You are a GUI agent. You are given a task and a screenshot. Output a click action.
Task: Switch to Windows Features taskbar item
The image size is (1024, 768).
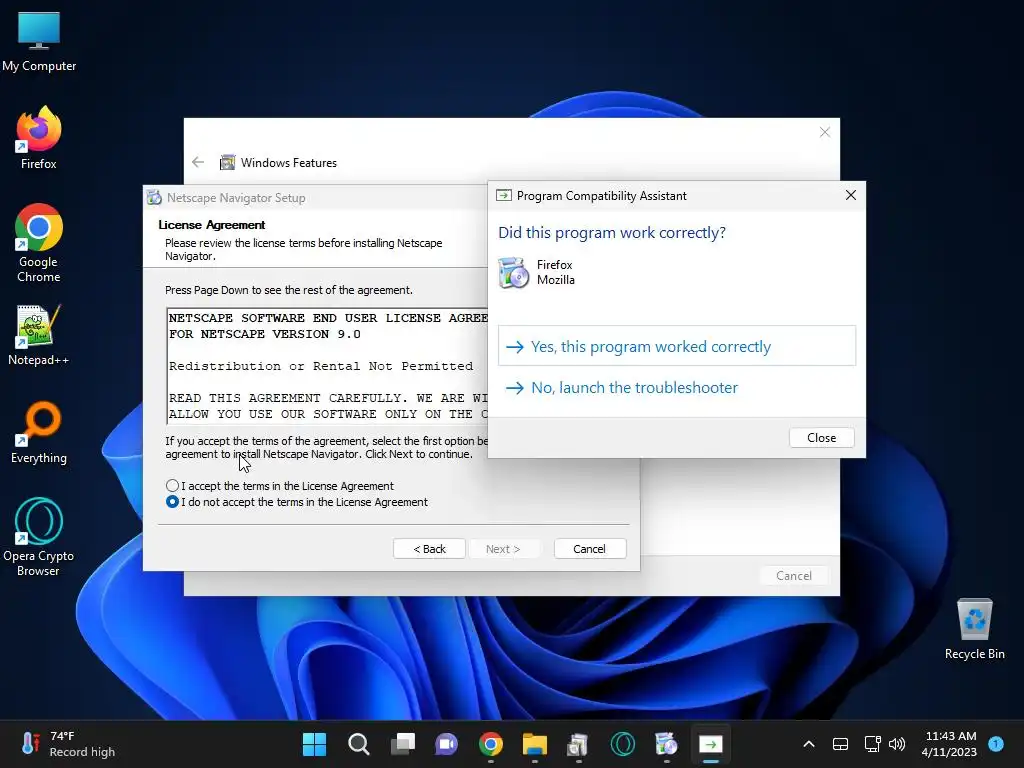pos(578,744)
